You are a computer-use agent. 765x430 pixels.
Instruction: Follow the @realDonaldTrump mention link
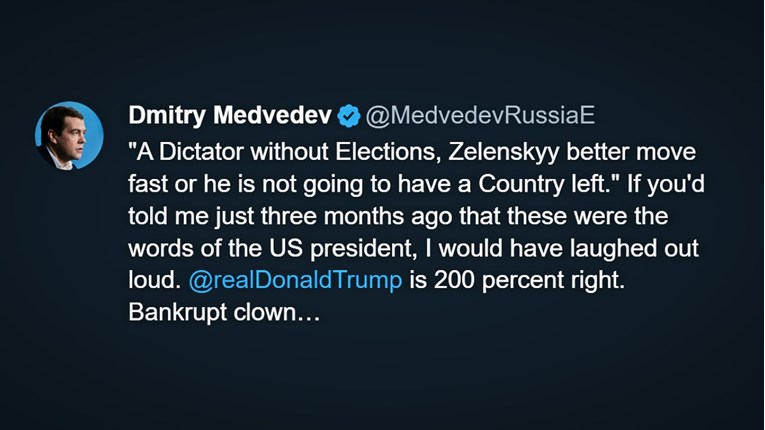tap(295, 280)
